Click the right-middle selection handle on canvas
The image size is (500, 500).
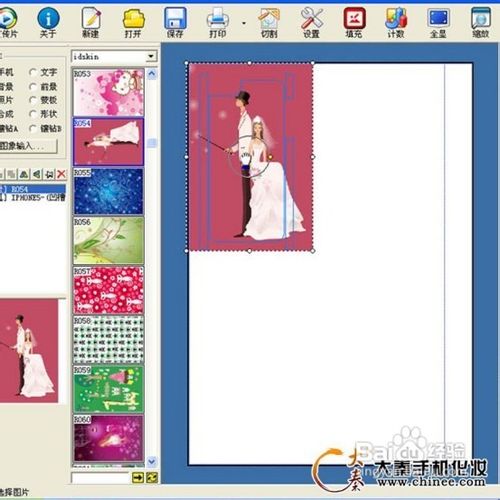[313, 157]
